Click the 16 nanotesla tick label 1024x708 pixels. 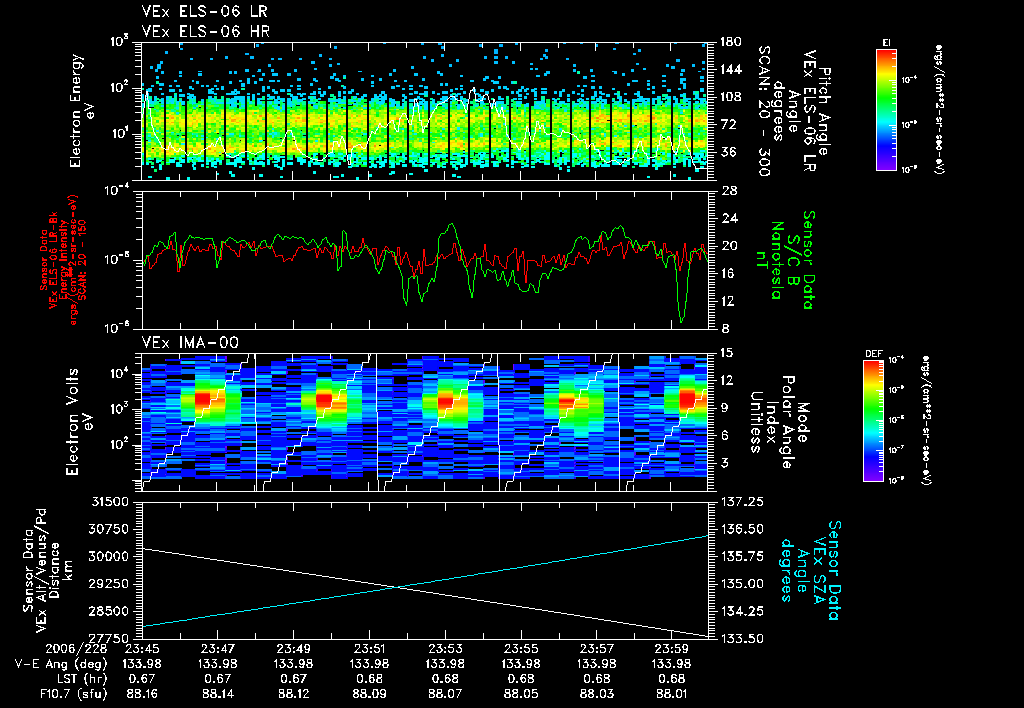click(730, 274)
